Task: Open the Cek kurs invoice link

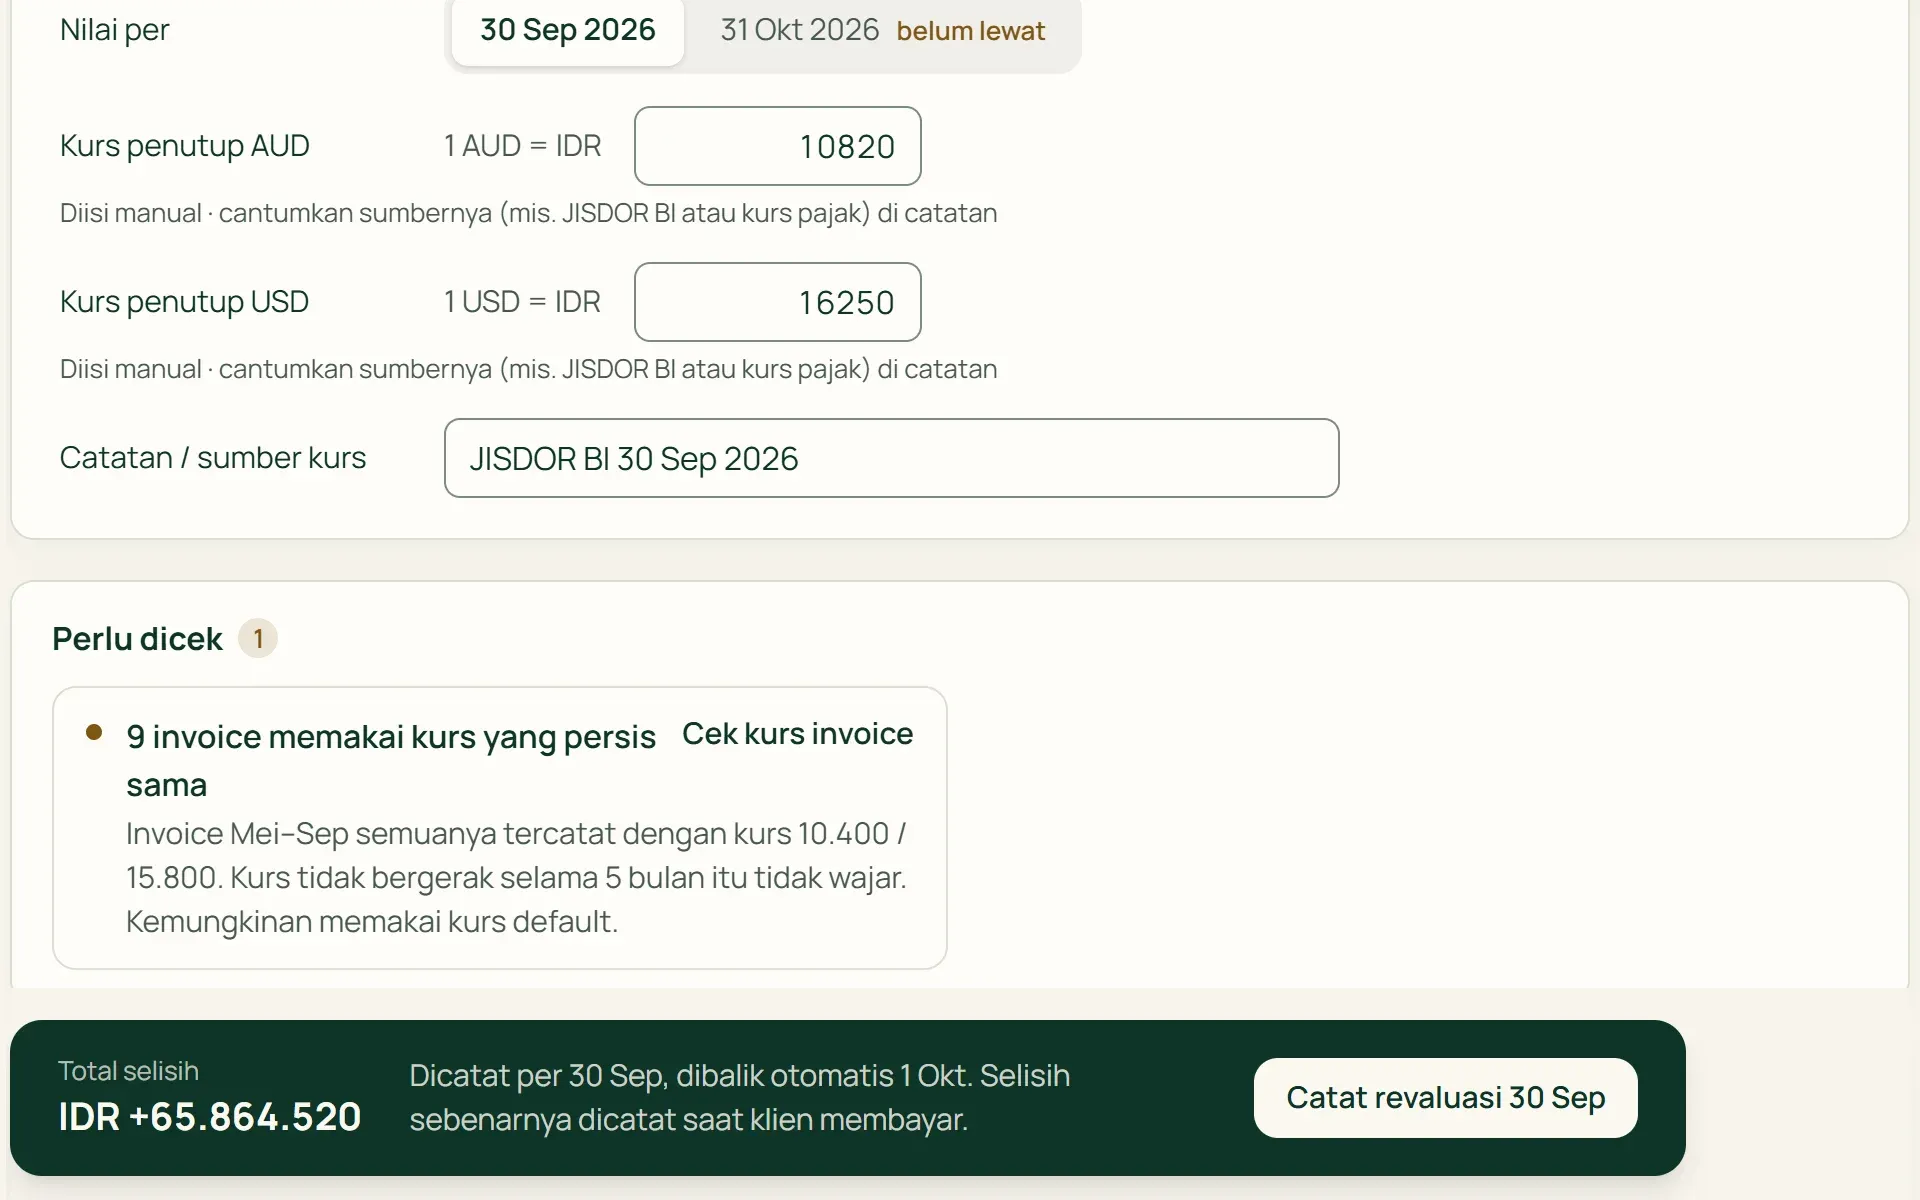Action: coord(797,734)
